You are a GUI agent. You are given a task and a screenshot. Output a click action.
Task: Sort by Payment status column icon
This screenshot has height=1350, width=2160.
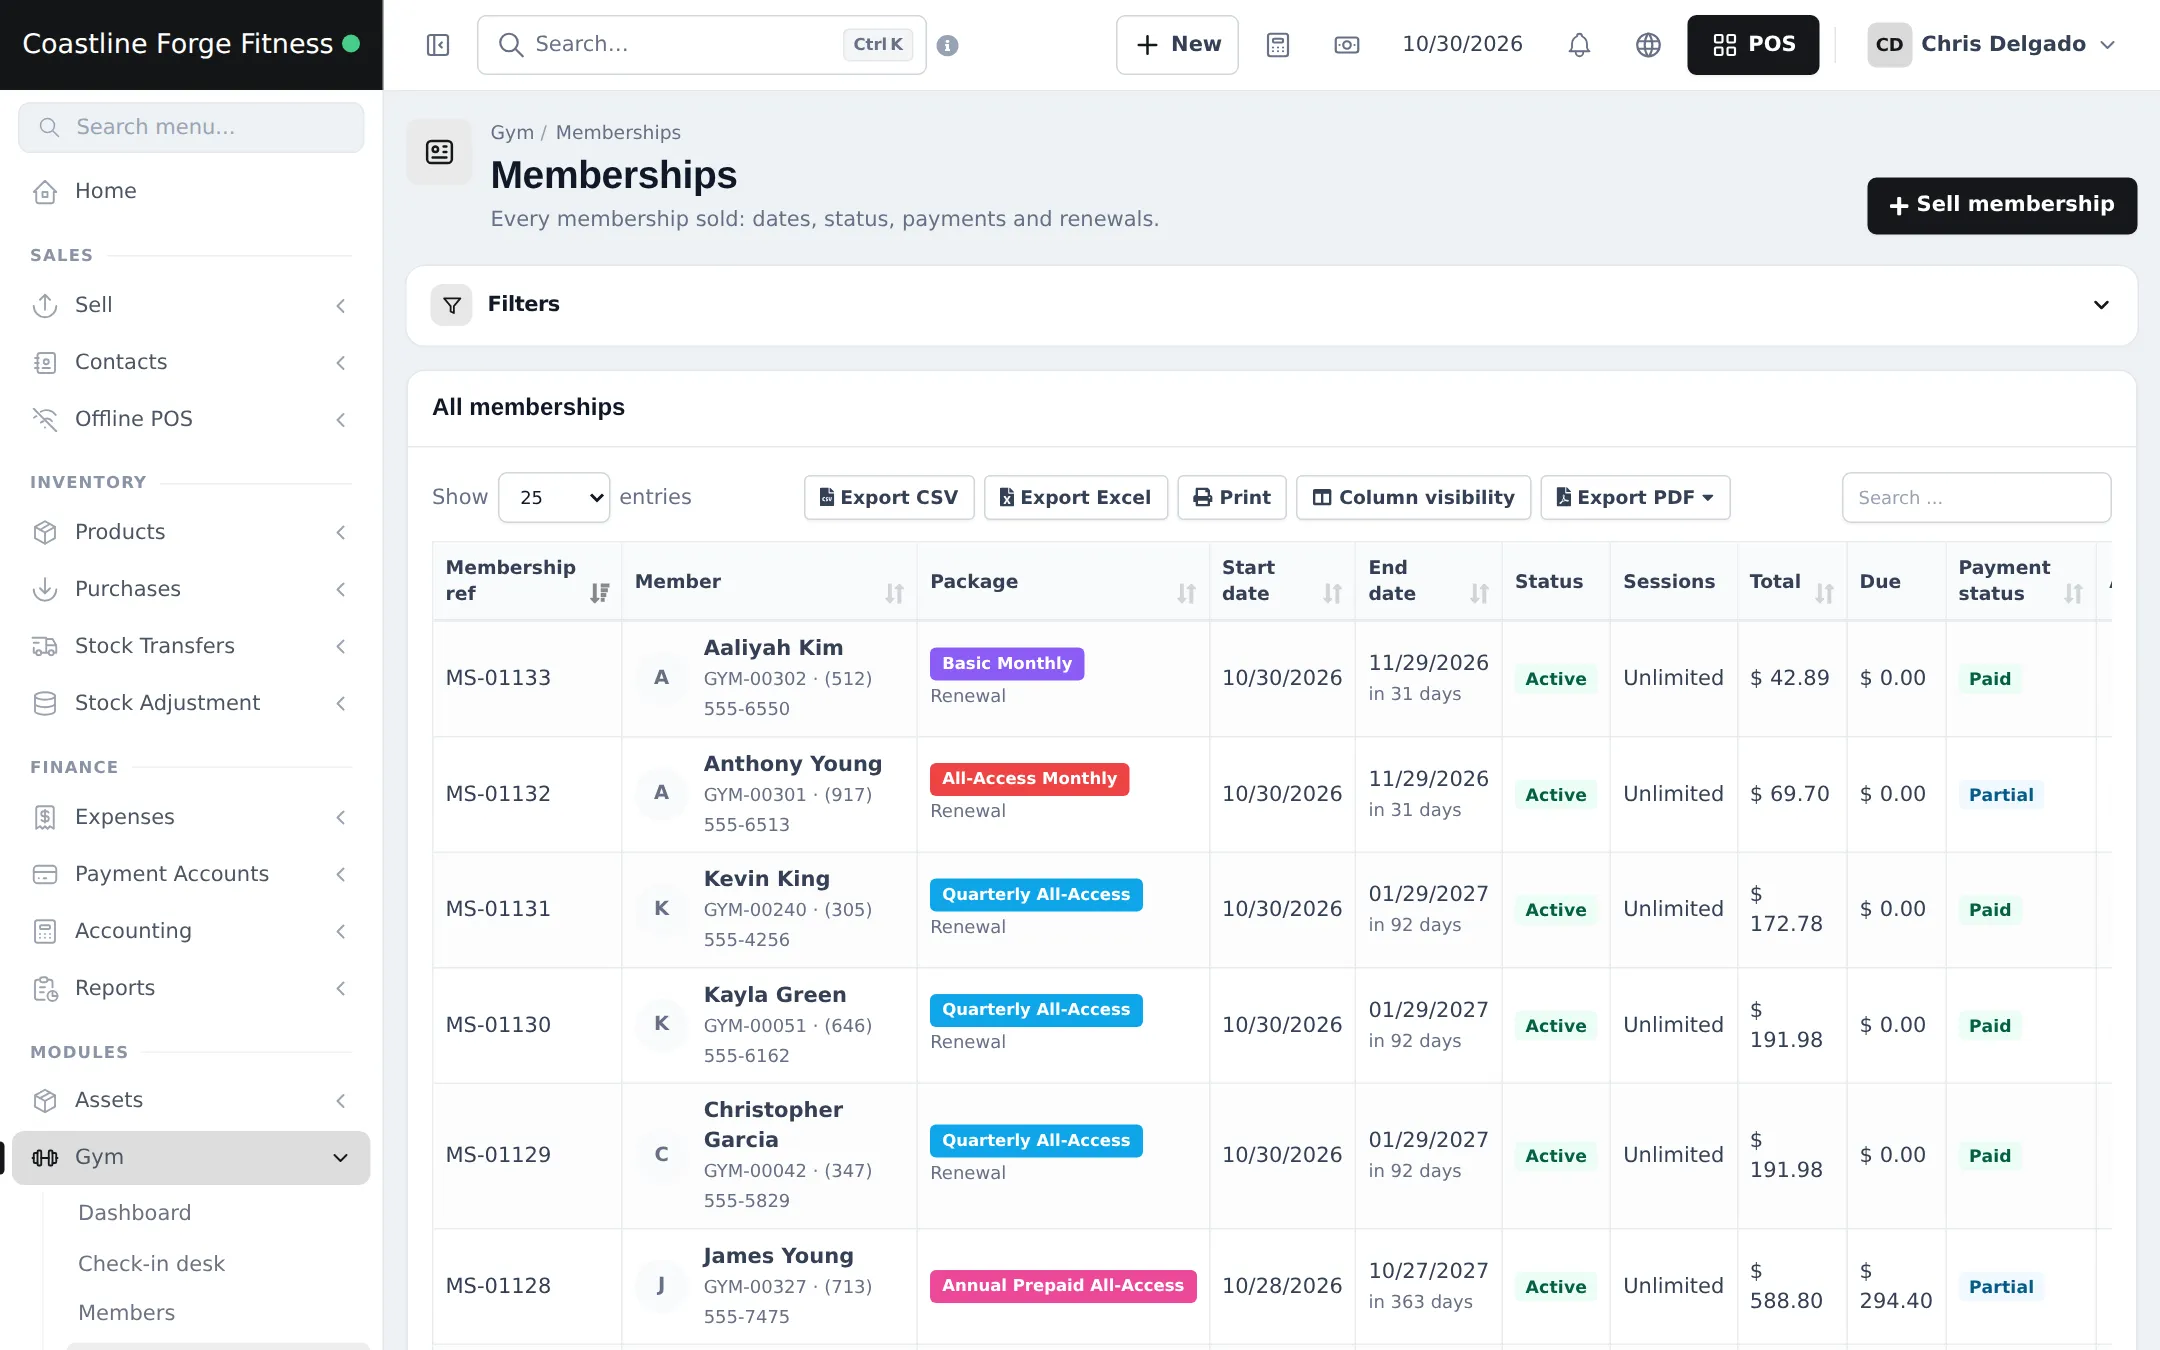[2073, 593]
